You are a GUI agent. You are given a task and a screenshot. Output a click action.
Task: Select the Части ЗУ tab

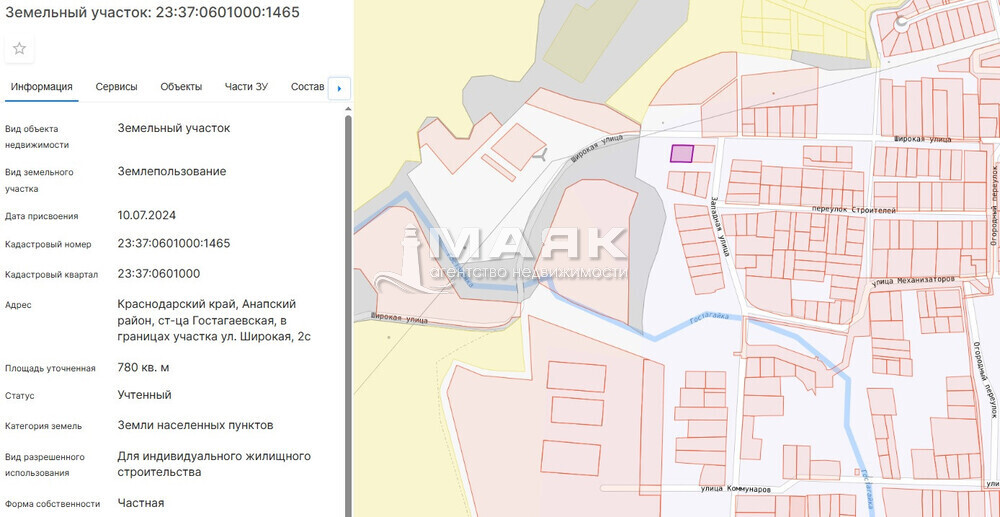click(246, 87)
